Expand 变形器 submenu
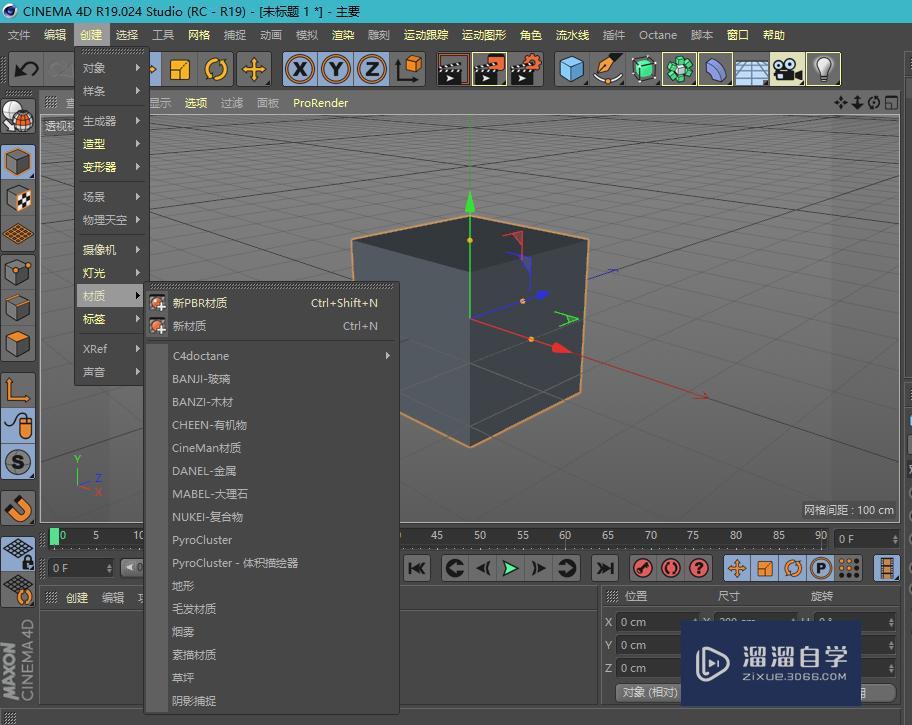The image size is (912, 725). point(111,167)
